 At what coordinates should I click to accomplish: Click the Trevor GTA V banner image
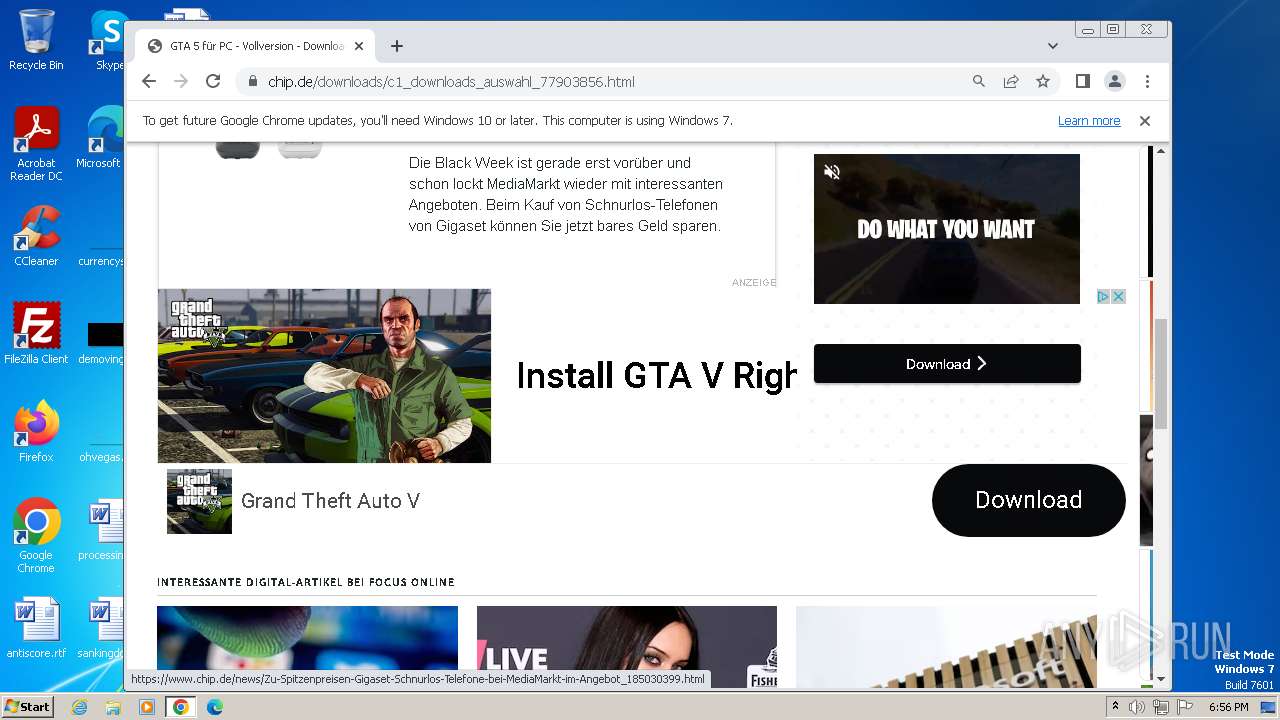[324, 376]
